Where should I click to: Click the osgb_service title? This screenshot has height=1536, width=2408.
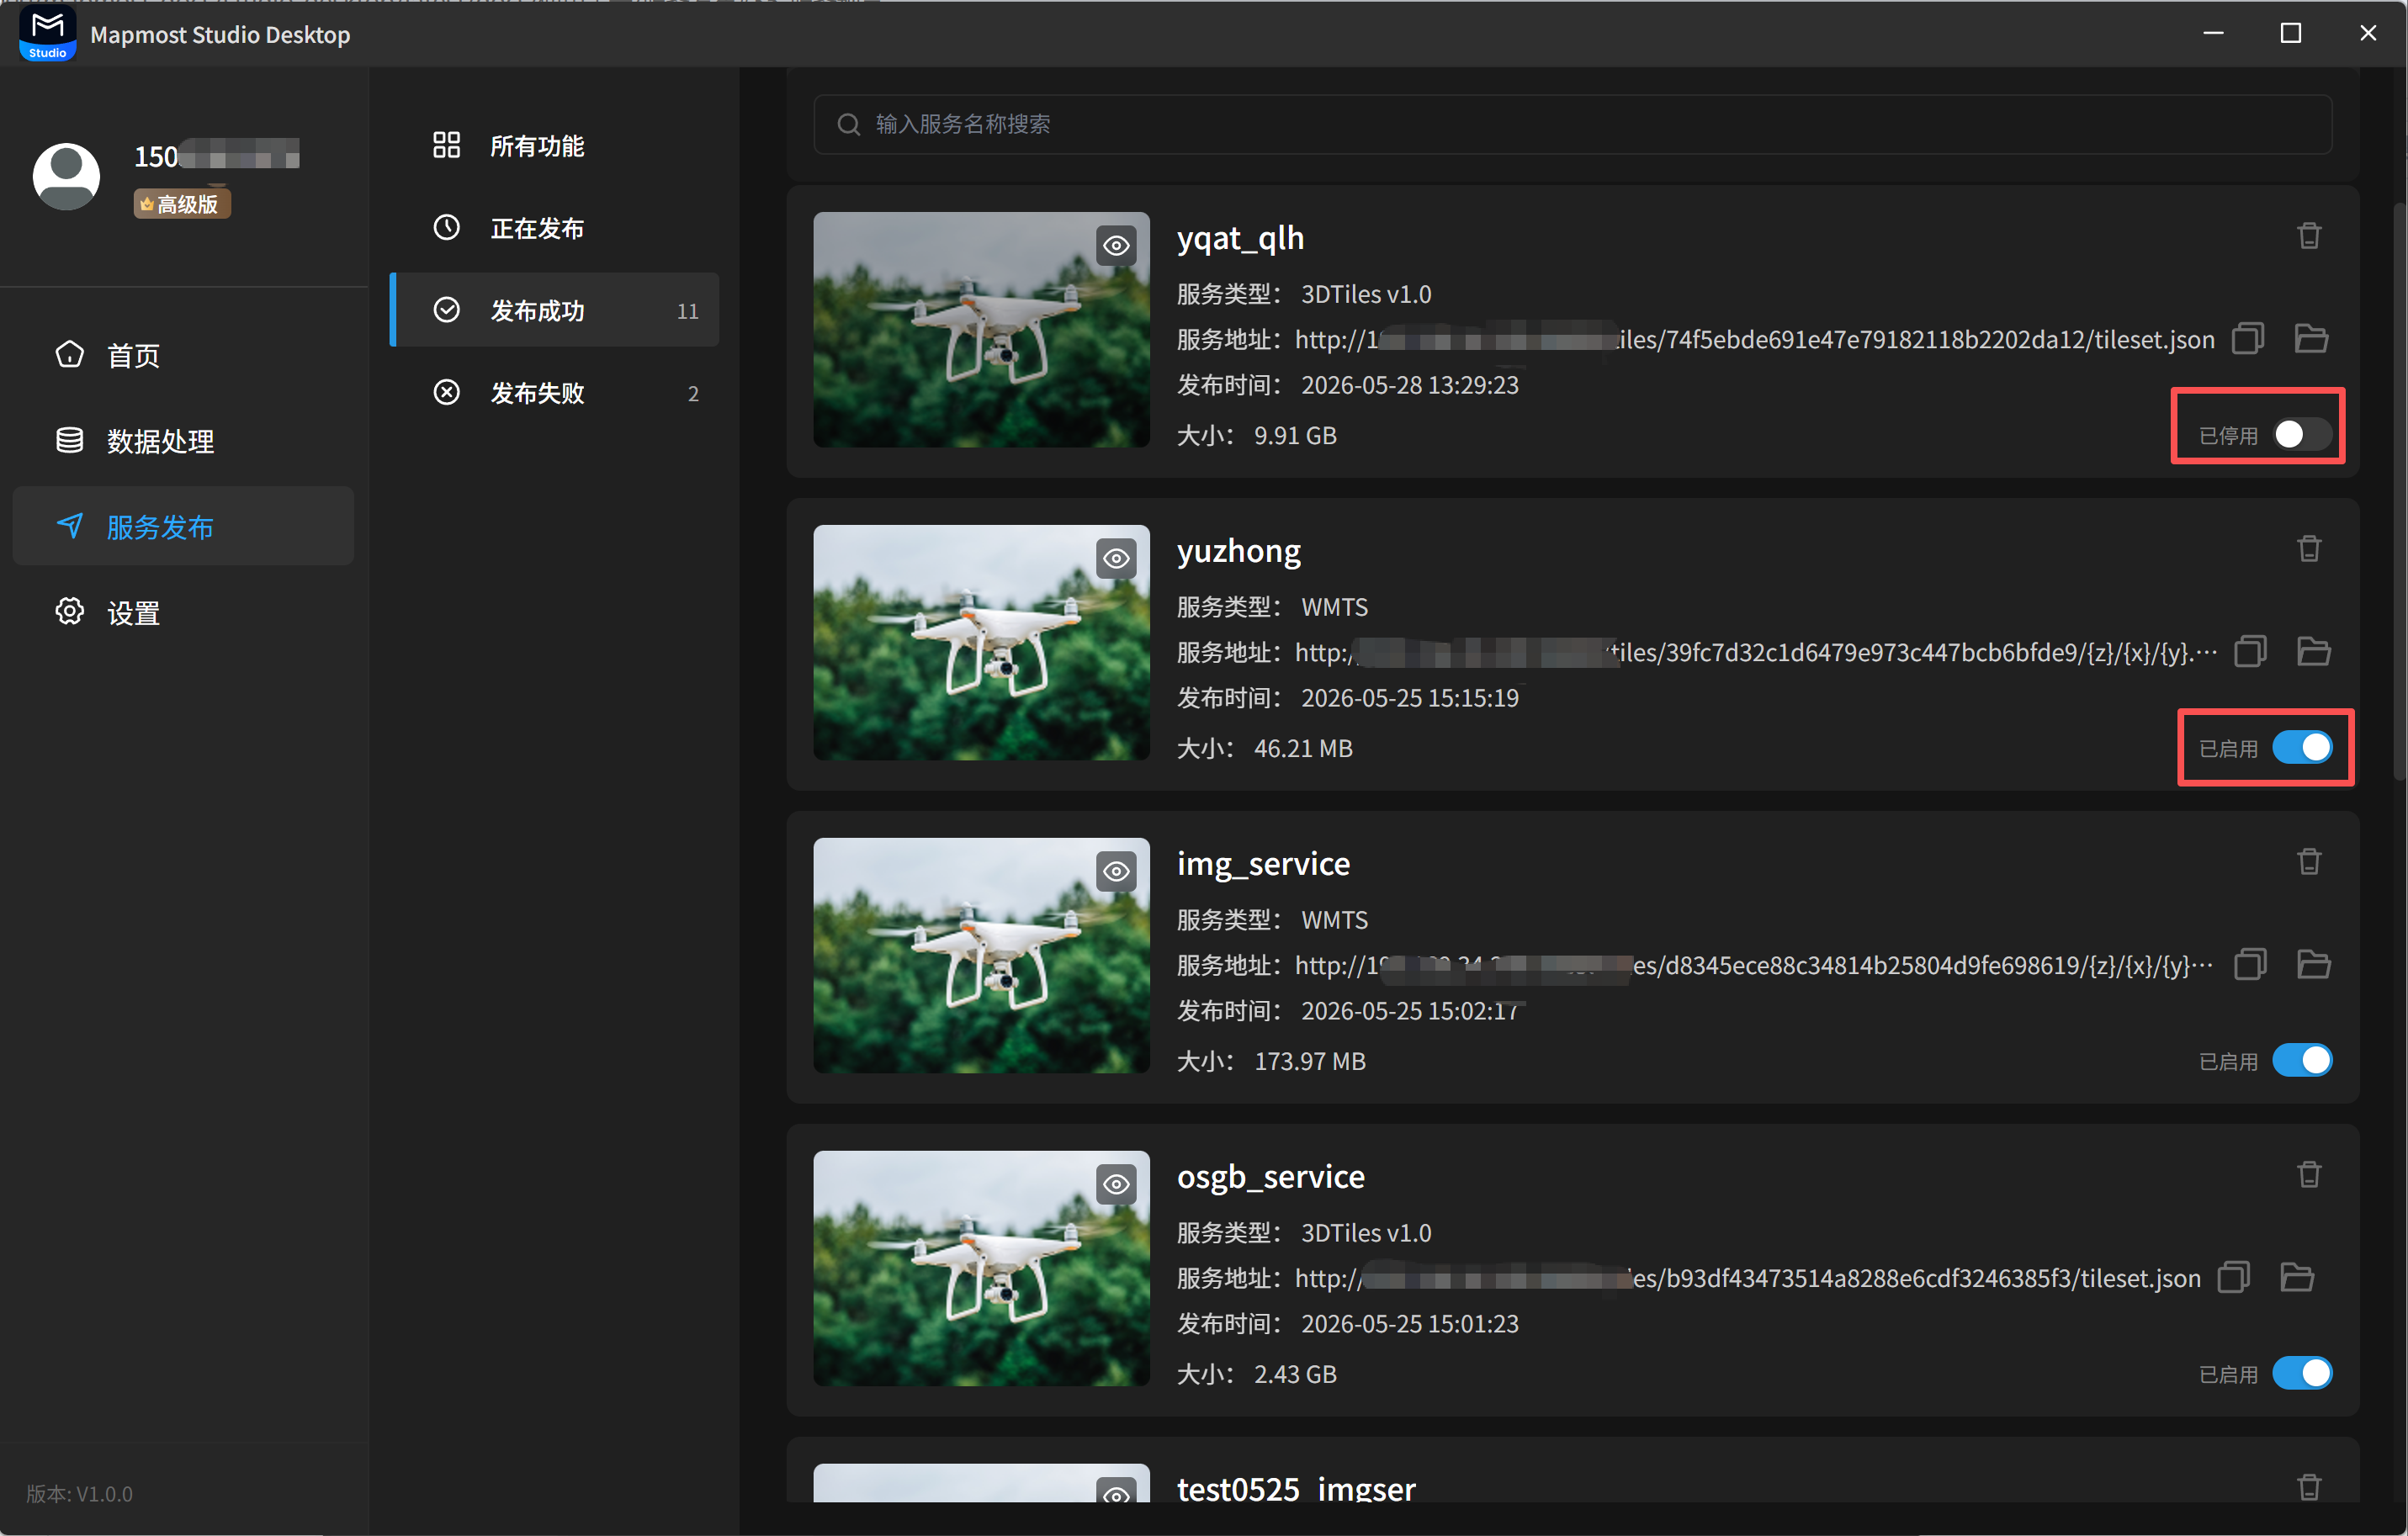(1271, 1177)
